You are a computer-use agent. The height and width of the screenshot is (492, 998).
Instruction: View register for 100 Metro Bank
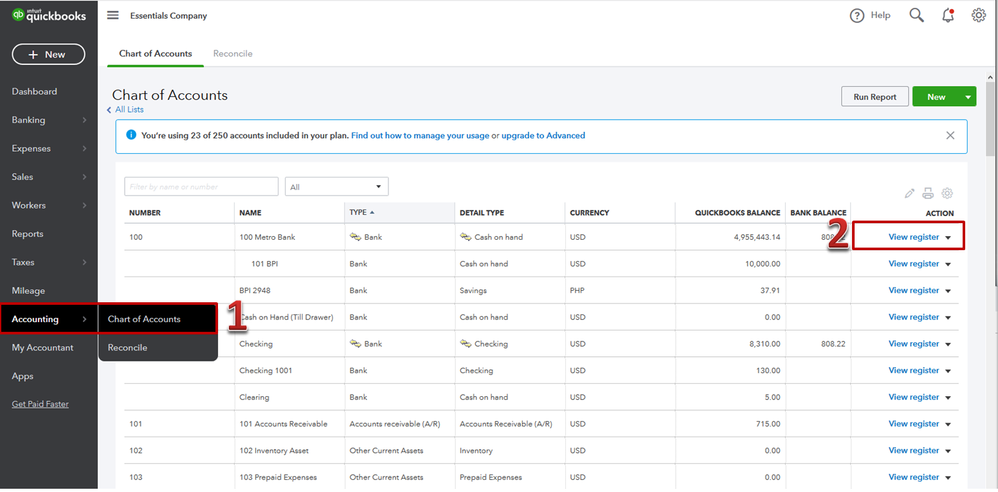pos(913,237)
